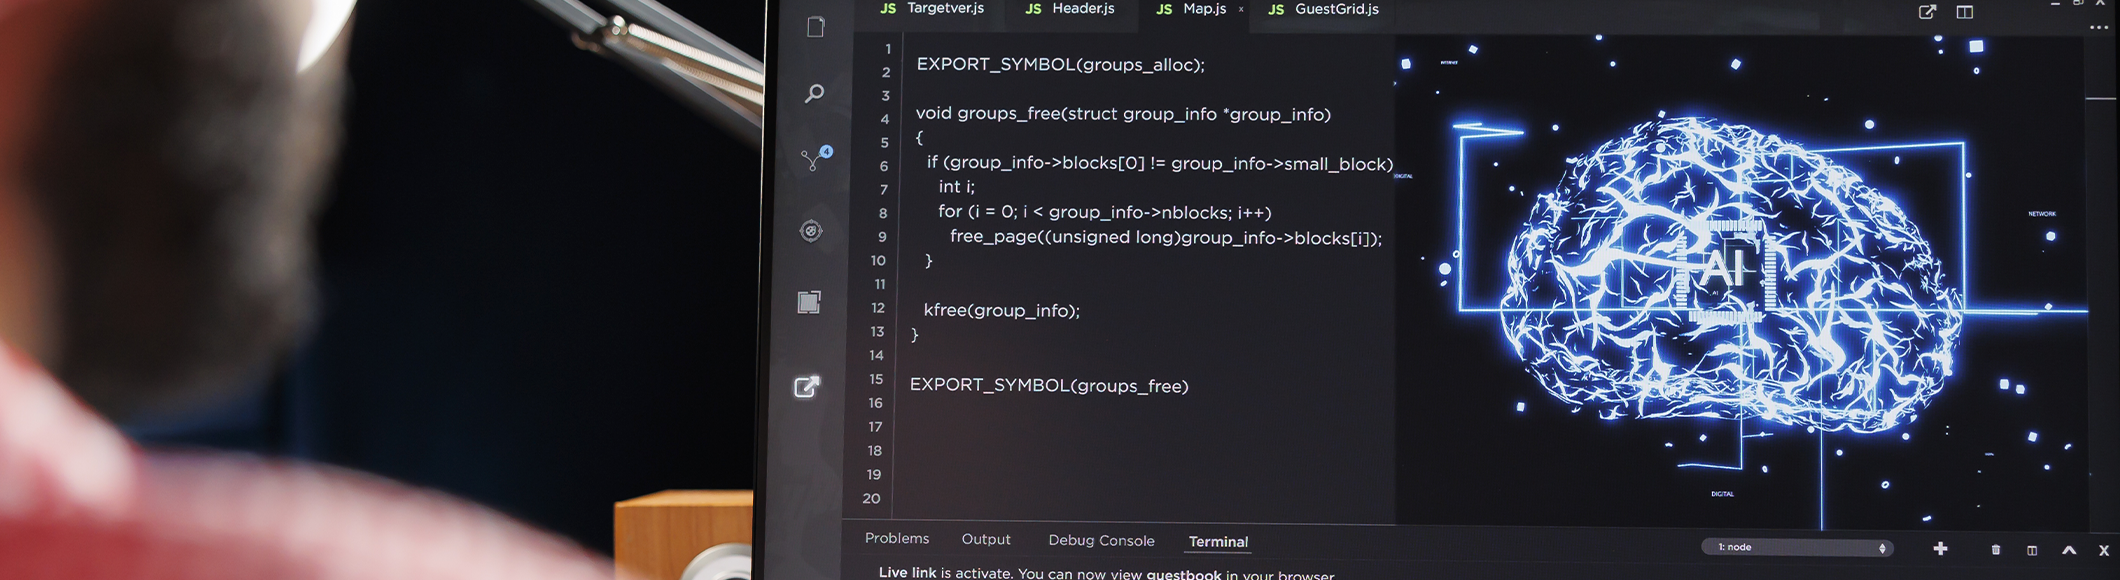Viewport: 2120px width, 580px height.
Task: Kill the terminal with trash icon
Action: 1996,550
